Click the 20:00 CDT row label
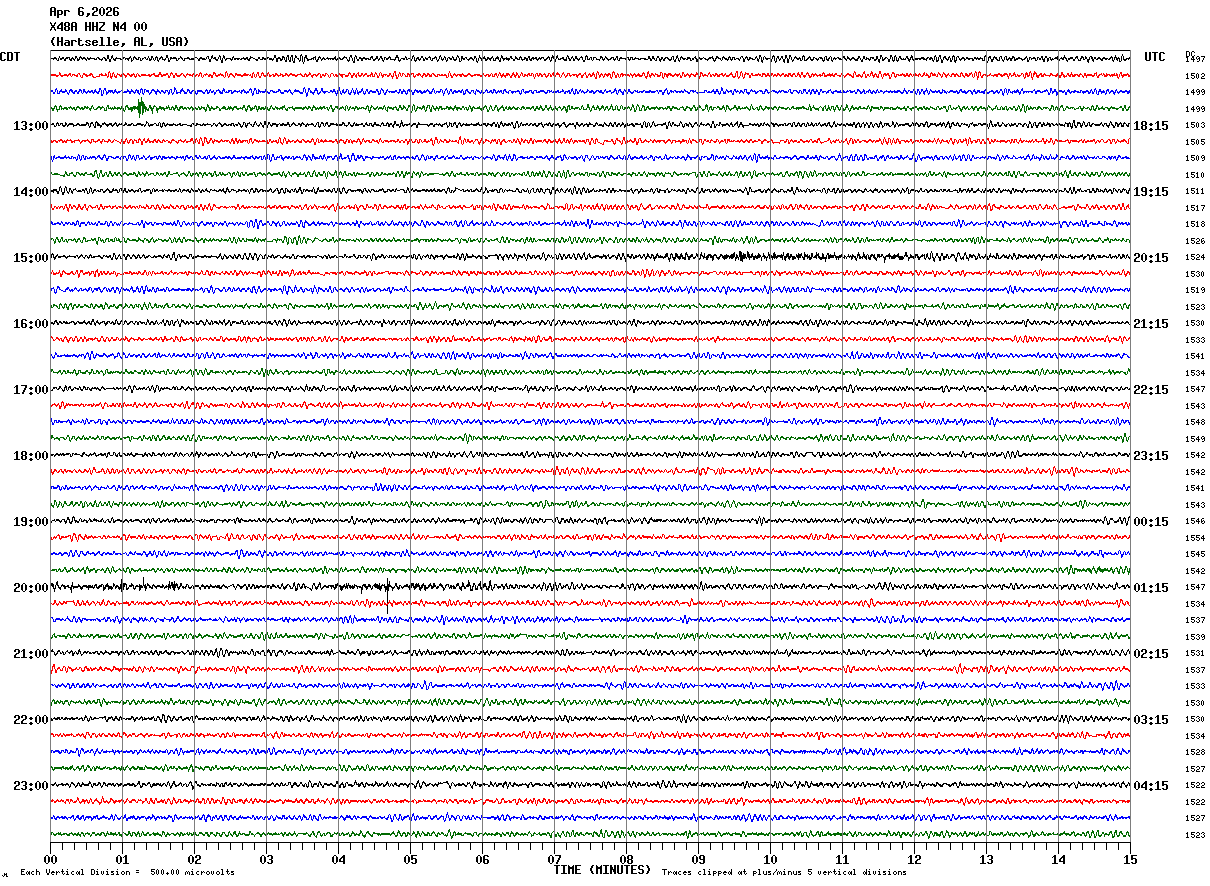The image size is (1210, 886). click(x=30, y=588)
